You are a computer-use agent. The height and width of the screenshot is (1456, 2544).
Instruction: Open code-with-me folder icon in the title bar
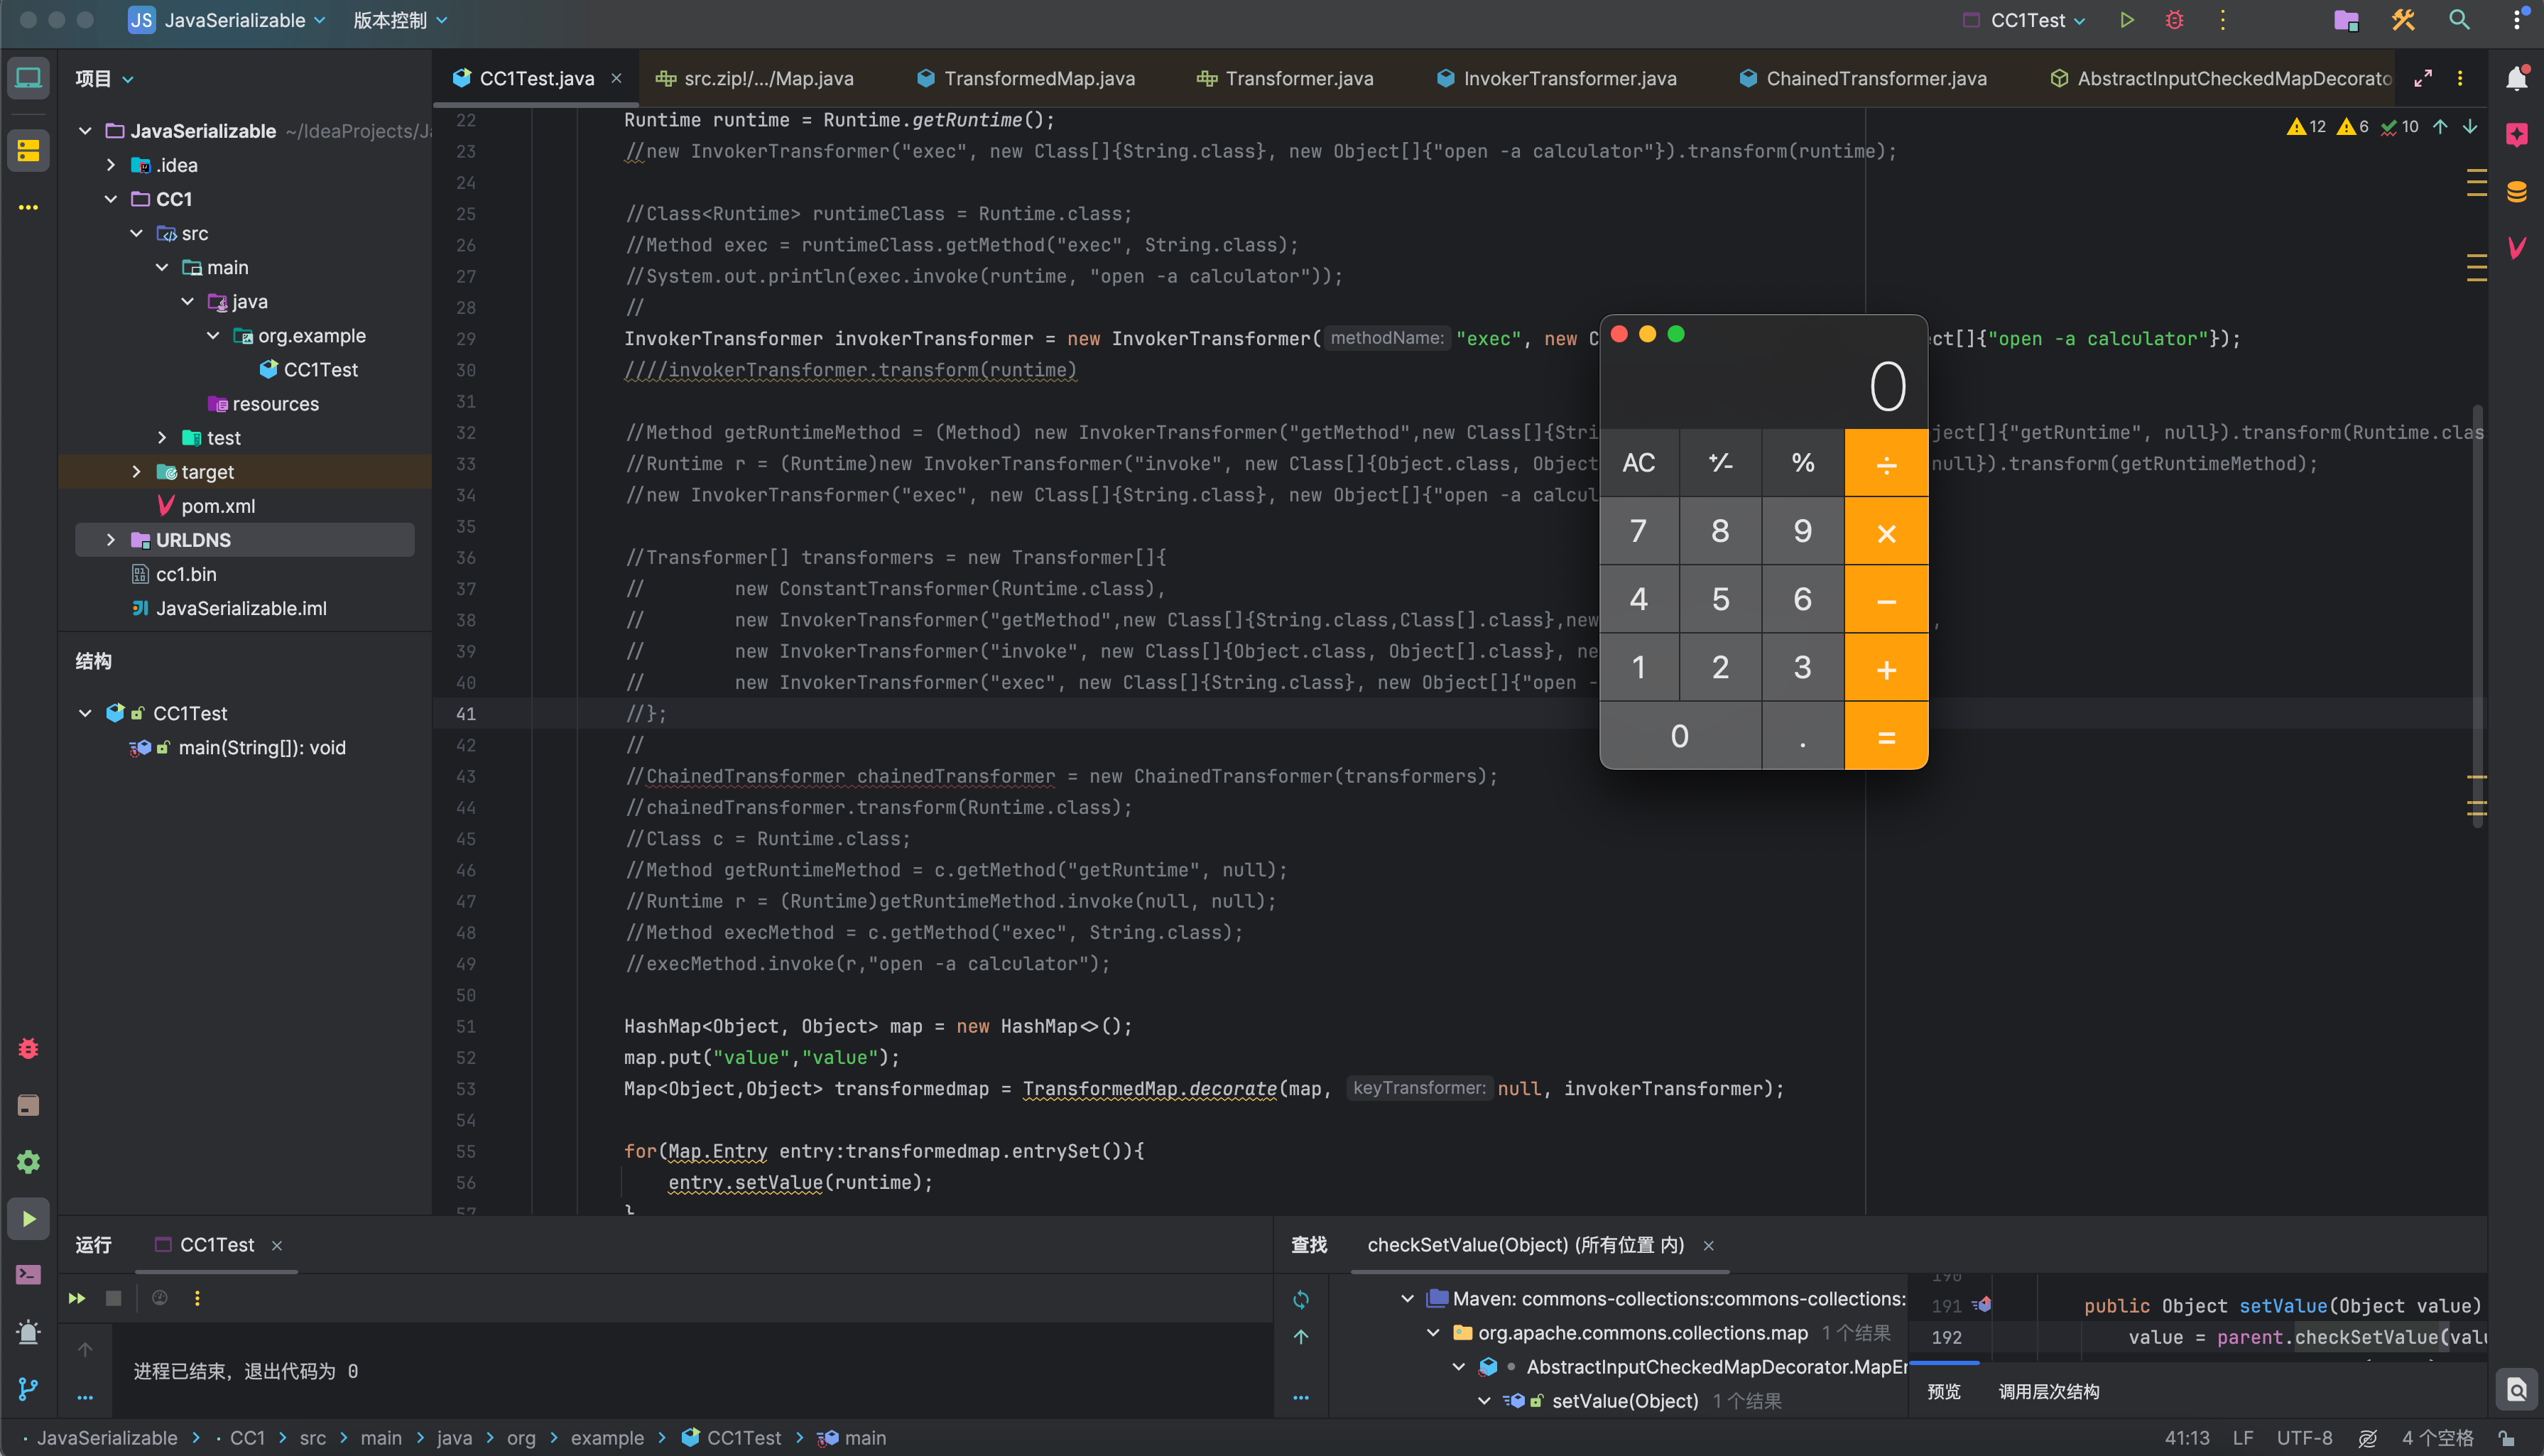pos(2346,20)
